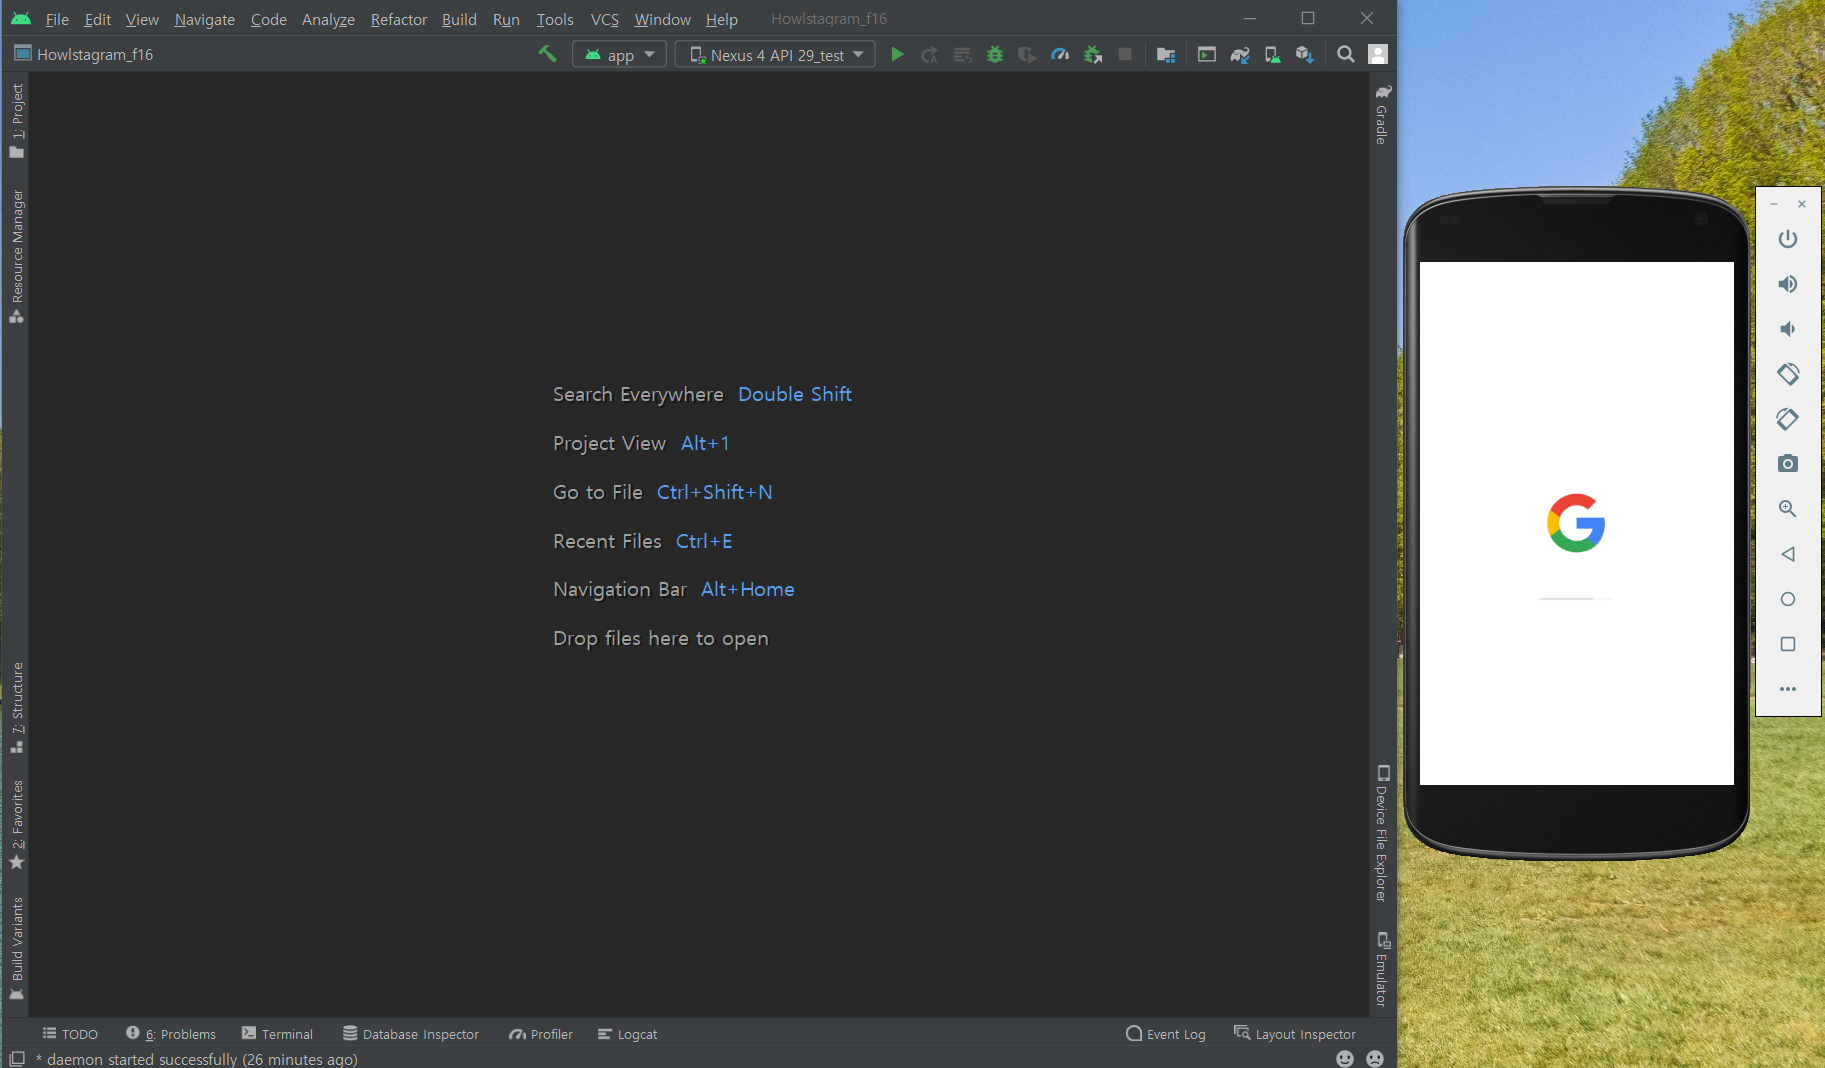This screenshot has width=1825, height=1068.
Task: Run the app with the green play button
Action: point(897,54)
